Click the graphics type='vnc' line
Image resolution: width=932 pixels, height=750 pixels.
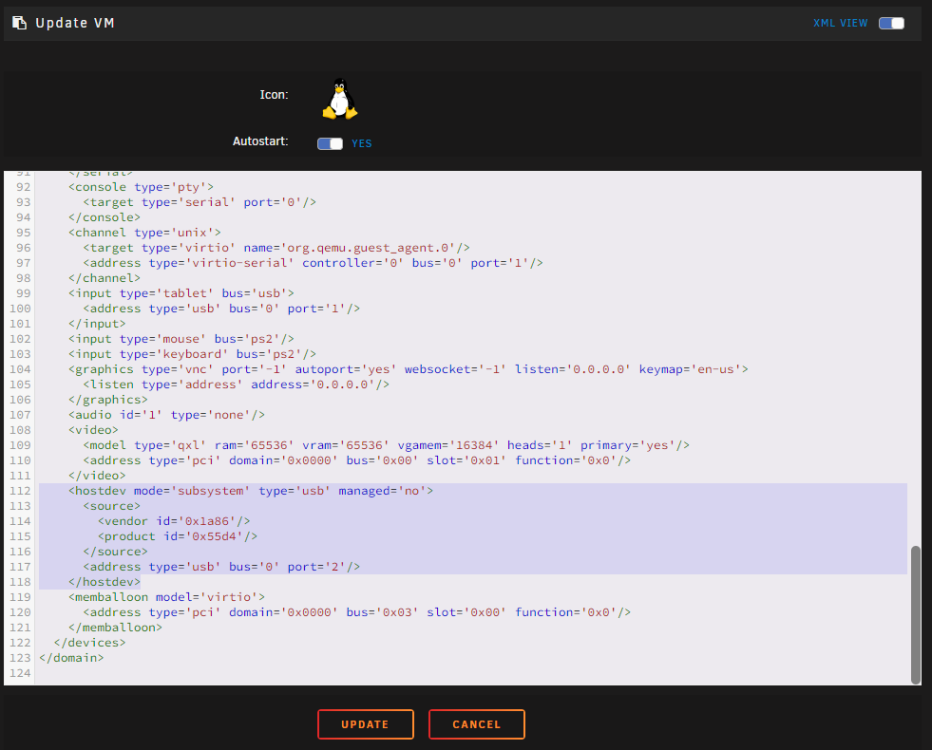click(408, 369)
